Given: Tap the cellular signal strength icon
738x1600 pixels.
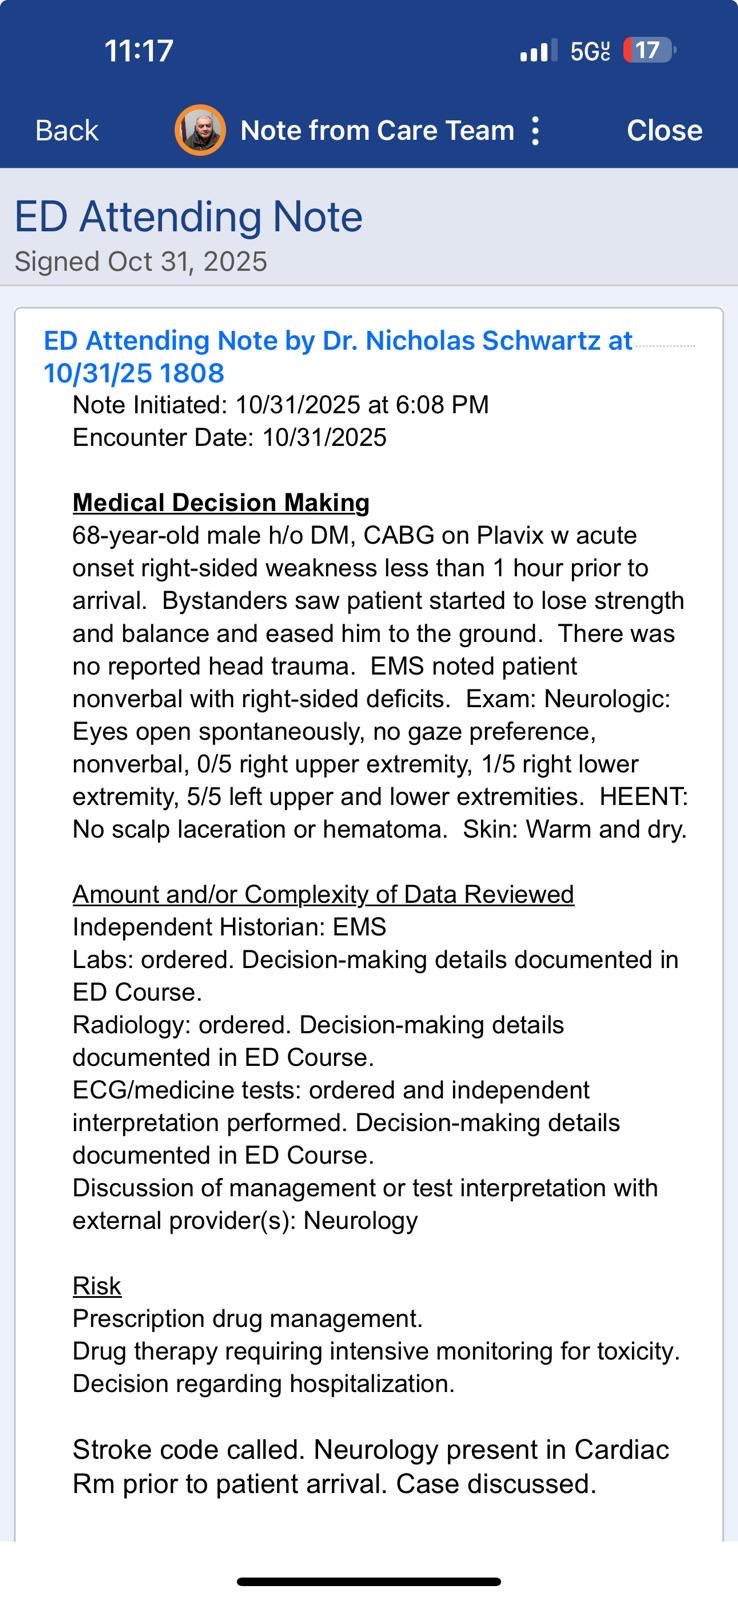Looking at the screenshot, I should [539, 50].
